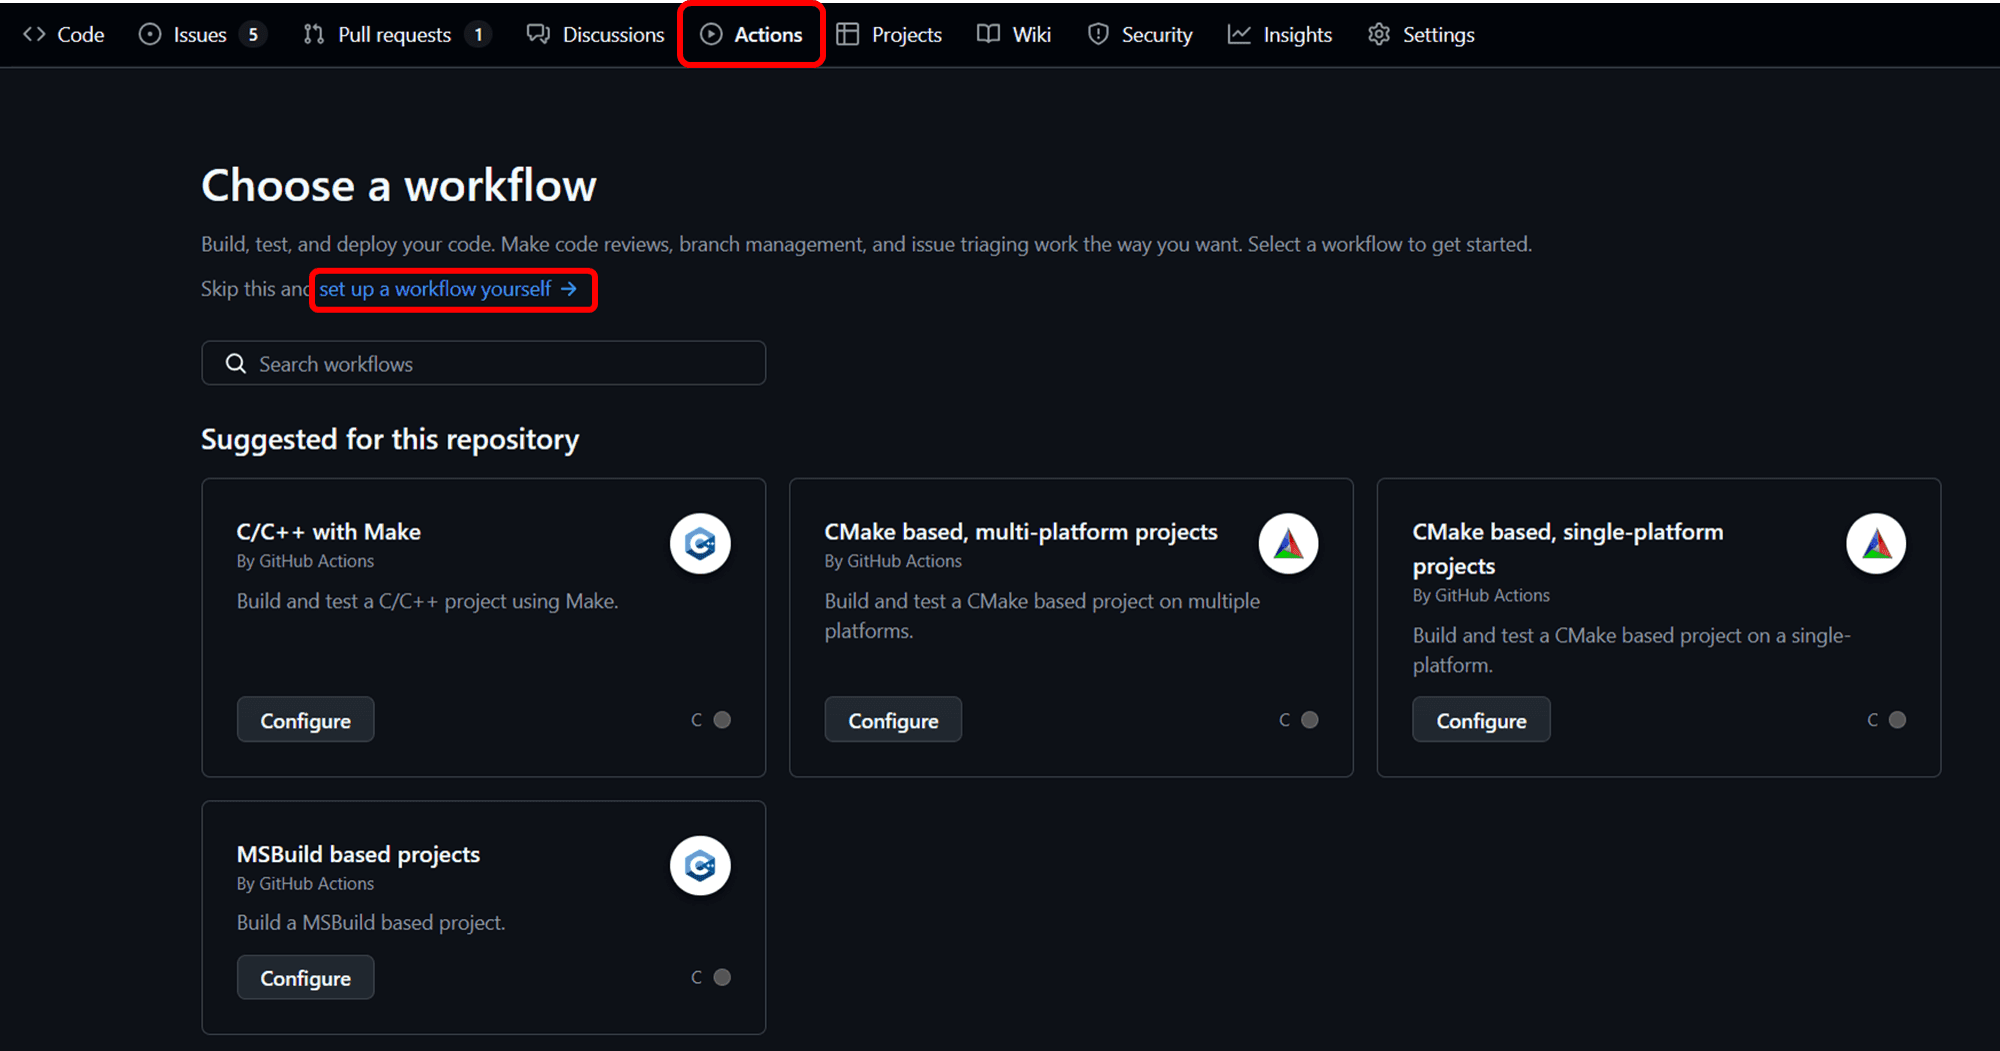The height and width of the screenshot is (1051, 2000).
Task: Go to the Discussions tab
Action: point(596,35)
